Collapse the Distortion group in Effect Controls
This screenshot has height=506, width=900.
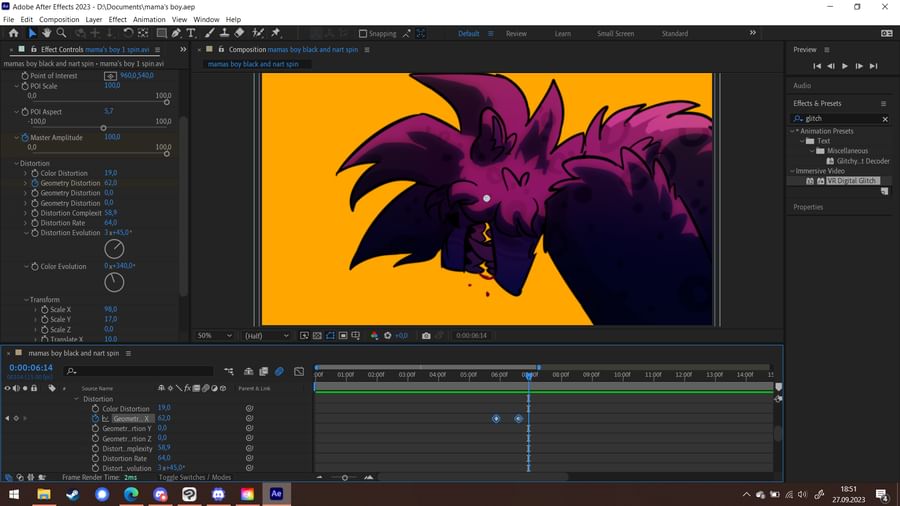pos(16,164)
